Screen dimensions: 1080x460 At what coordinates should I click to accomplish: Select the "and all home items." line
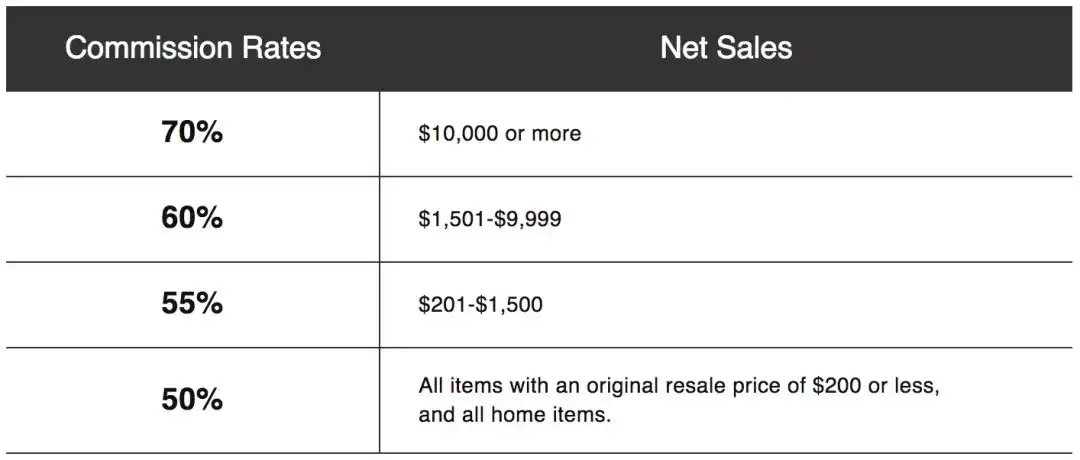pos(515,416)
